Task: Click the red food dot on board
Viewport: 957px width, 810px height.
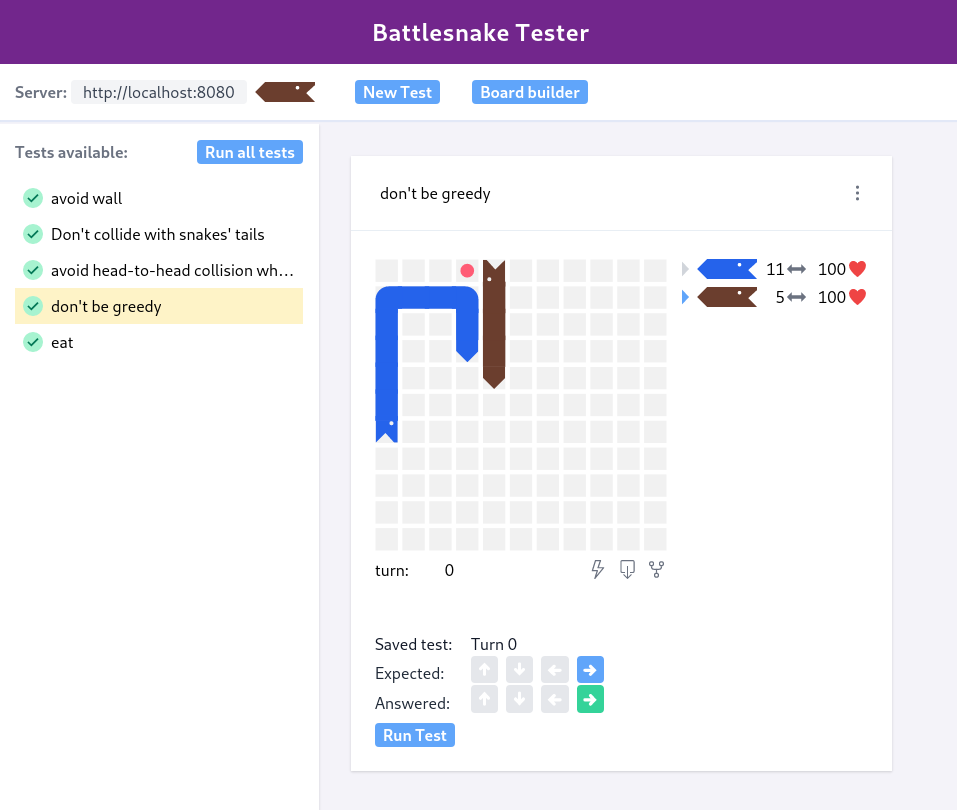Action: pyautogui.click(x=468, y=270)
